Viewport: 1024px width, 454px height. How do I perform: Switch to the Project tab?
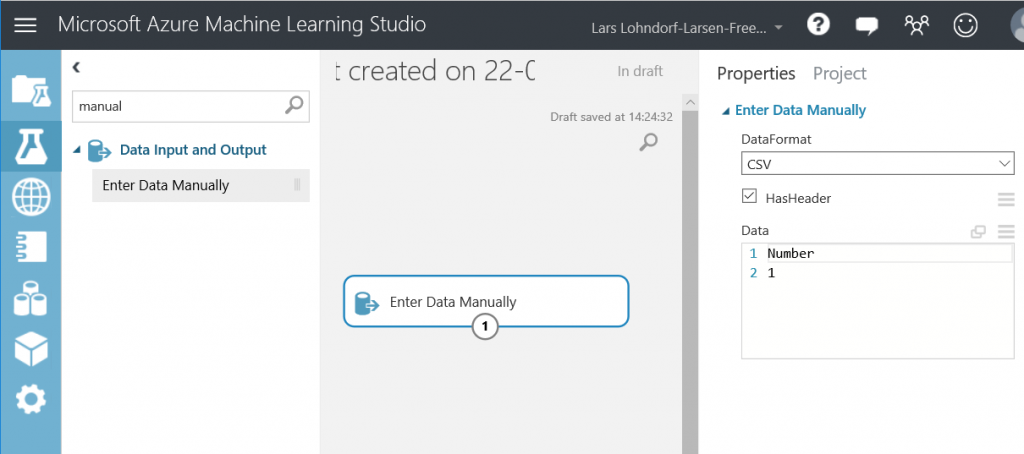(839, 73)
